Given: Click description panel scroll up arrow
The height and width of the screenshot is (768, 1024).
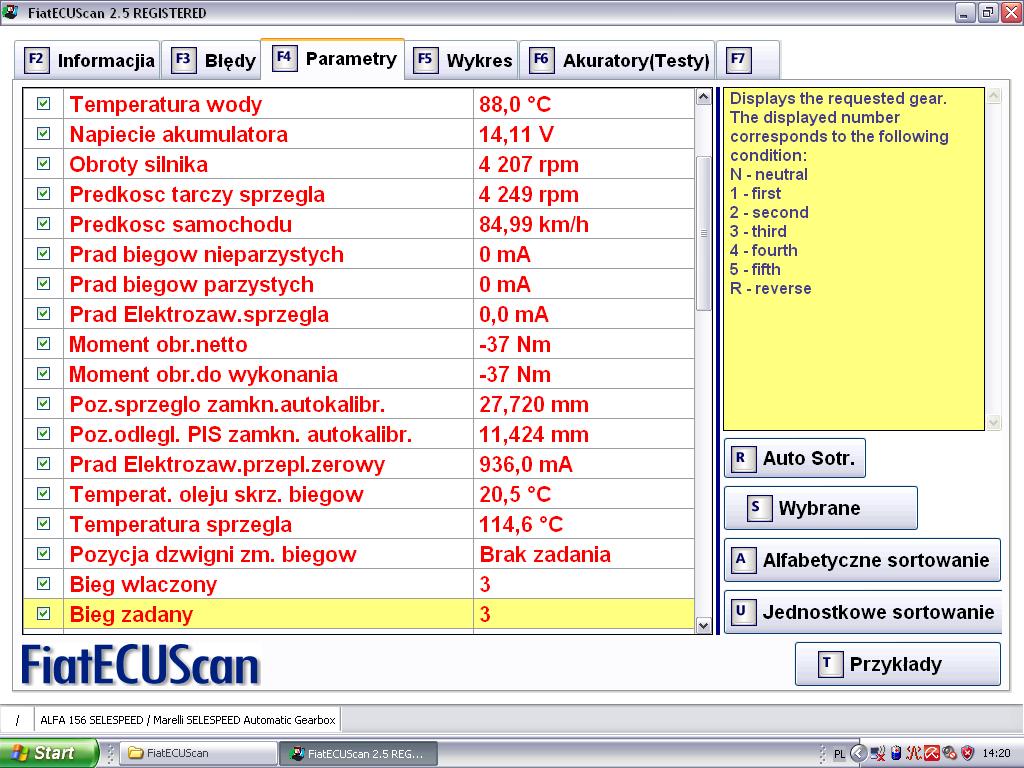Looking at the screenshot, I should click(993, 96).
